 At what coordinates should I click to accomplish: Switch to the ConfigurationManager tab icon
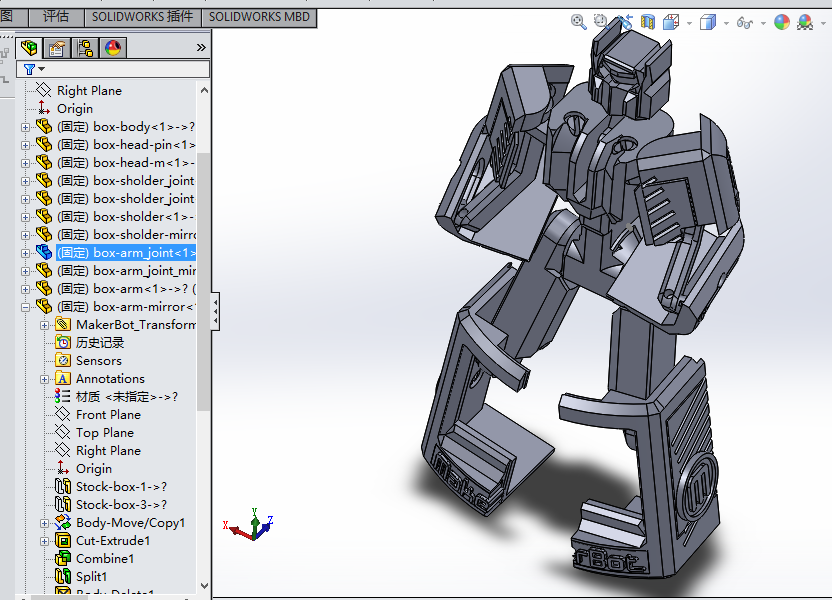85,47
